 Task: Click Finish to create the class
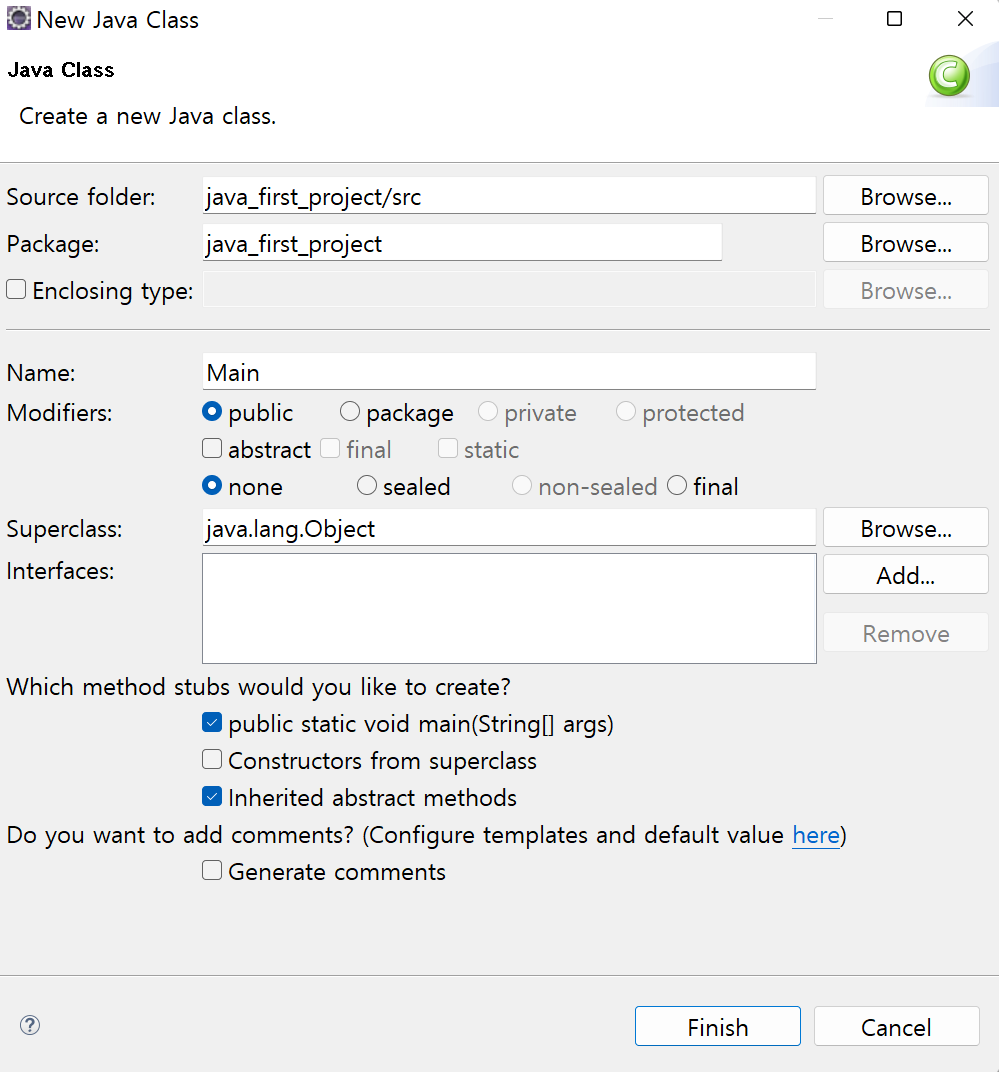pos(717,1026)
